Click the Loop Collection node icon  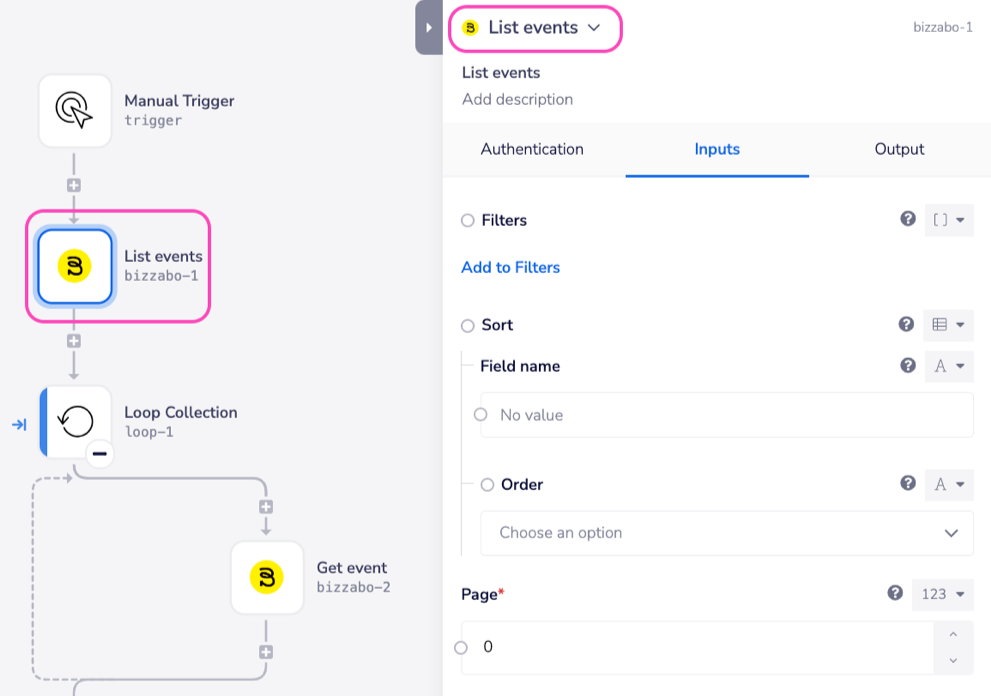pyautogui.click(x=76, y=422)
